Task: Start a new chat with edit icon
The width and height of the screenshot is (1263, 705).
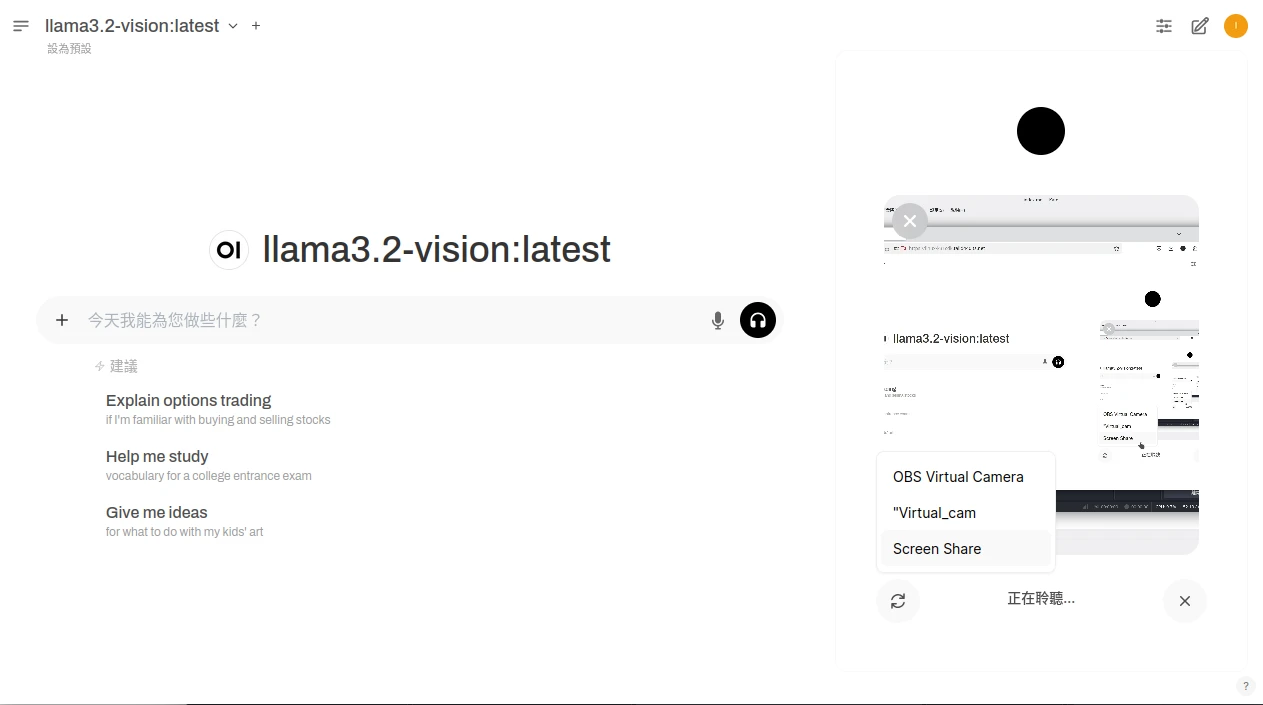Action: tap(1200, 27)
